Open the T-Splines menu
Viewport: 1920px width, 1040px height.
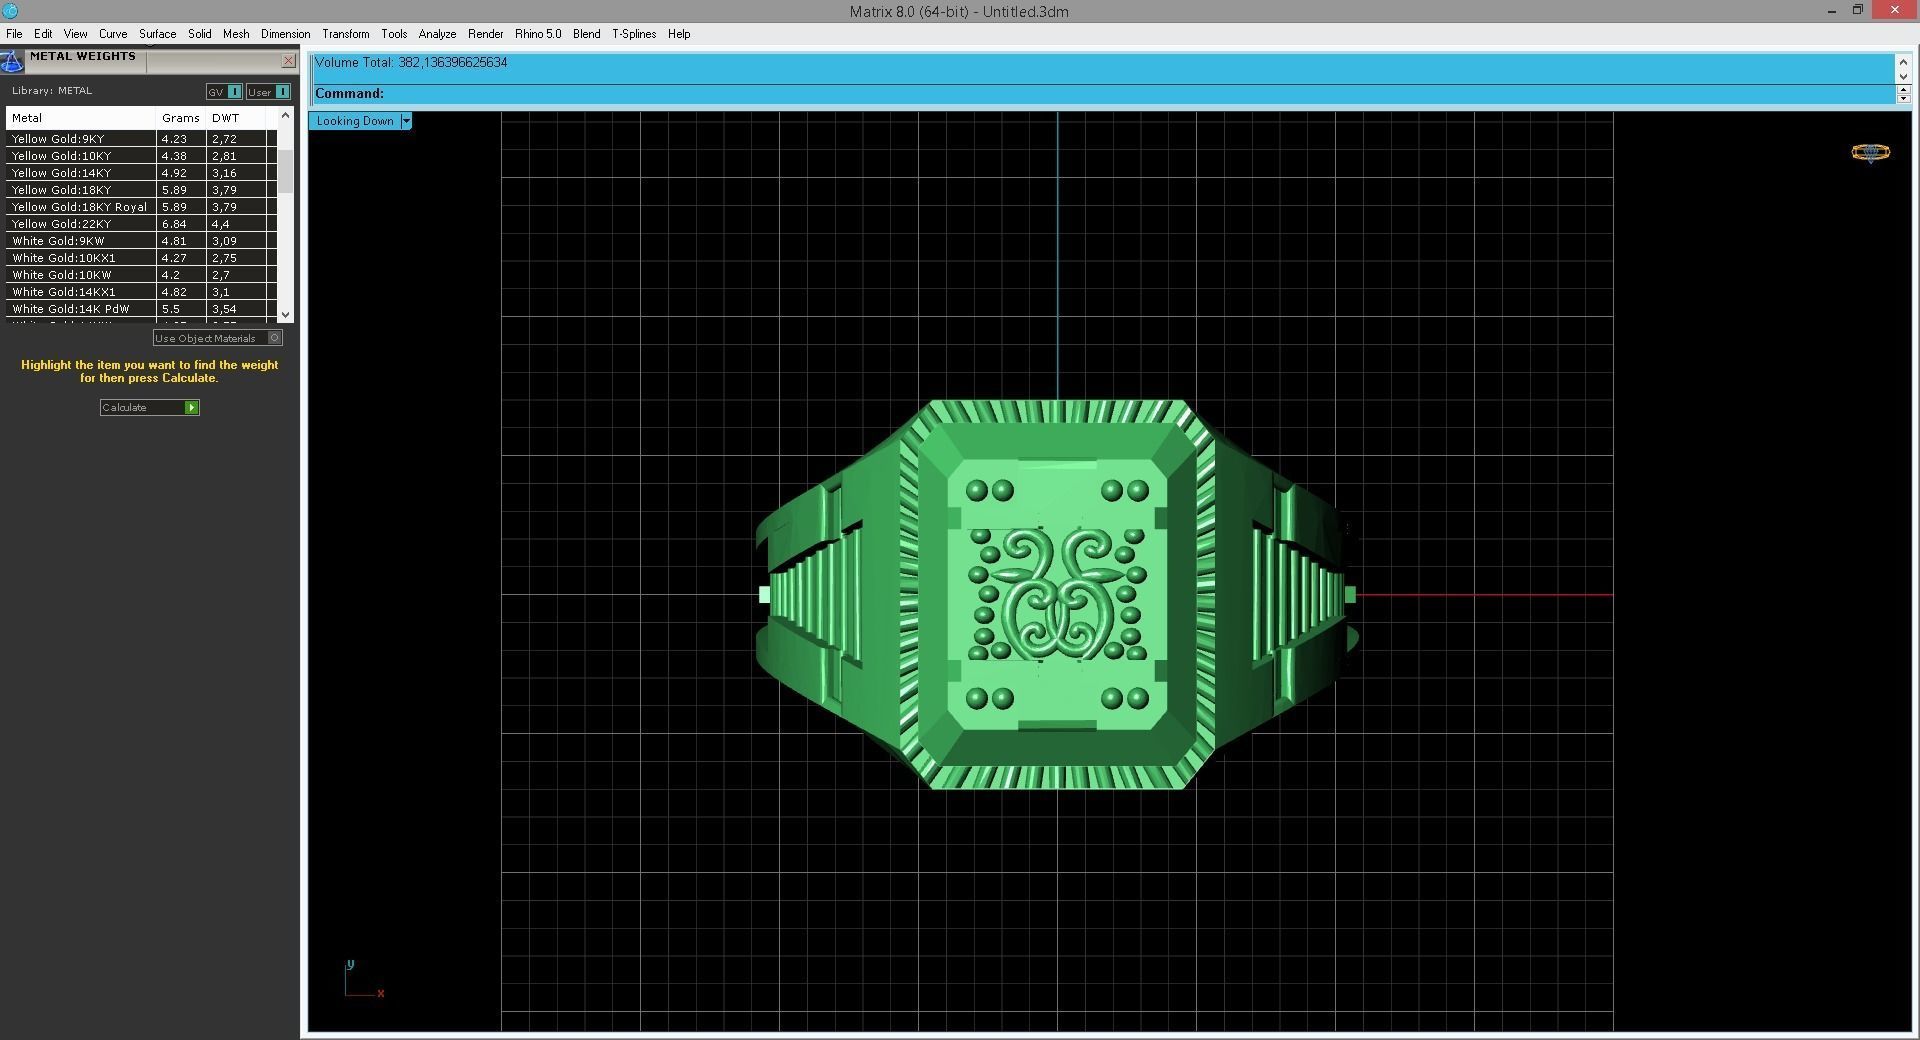pyautogui.click(x=634, y=34)
